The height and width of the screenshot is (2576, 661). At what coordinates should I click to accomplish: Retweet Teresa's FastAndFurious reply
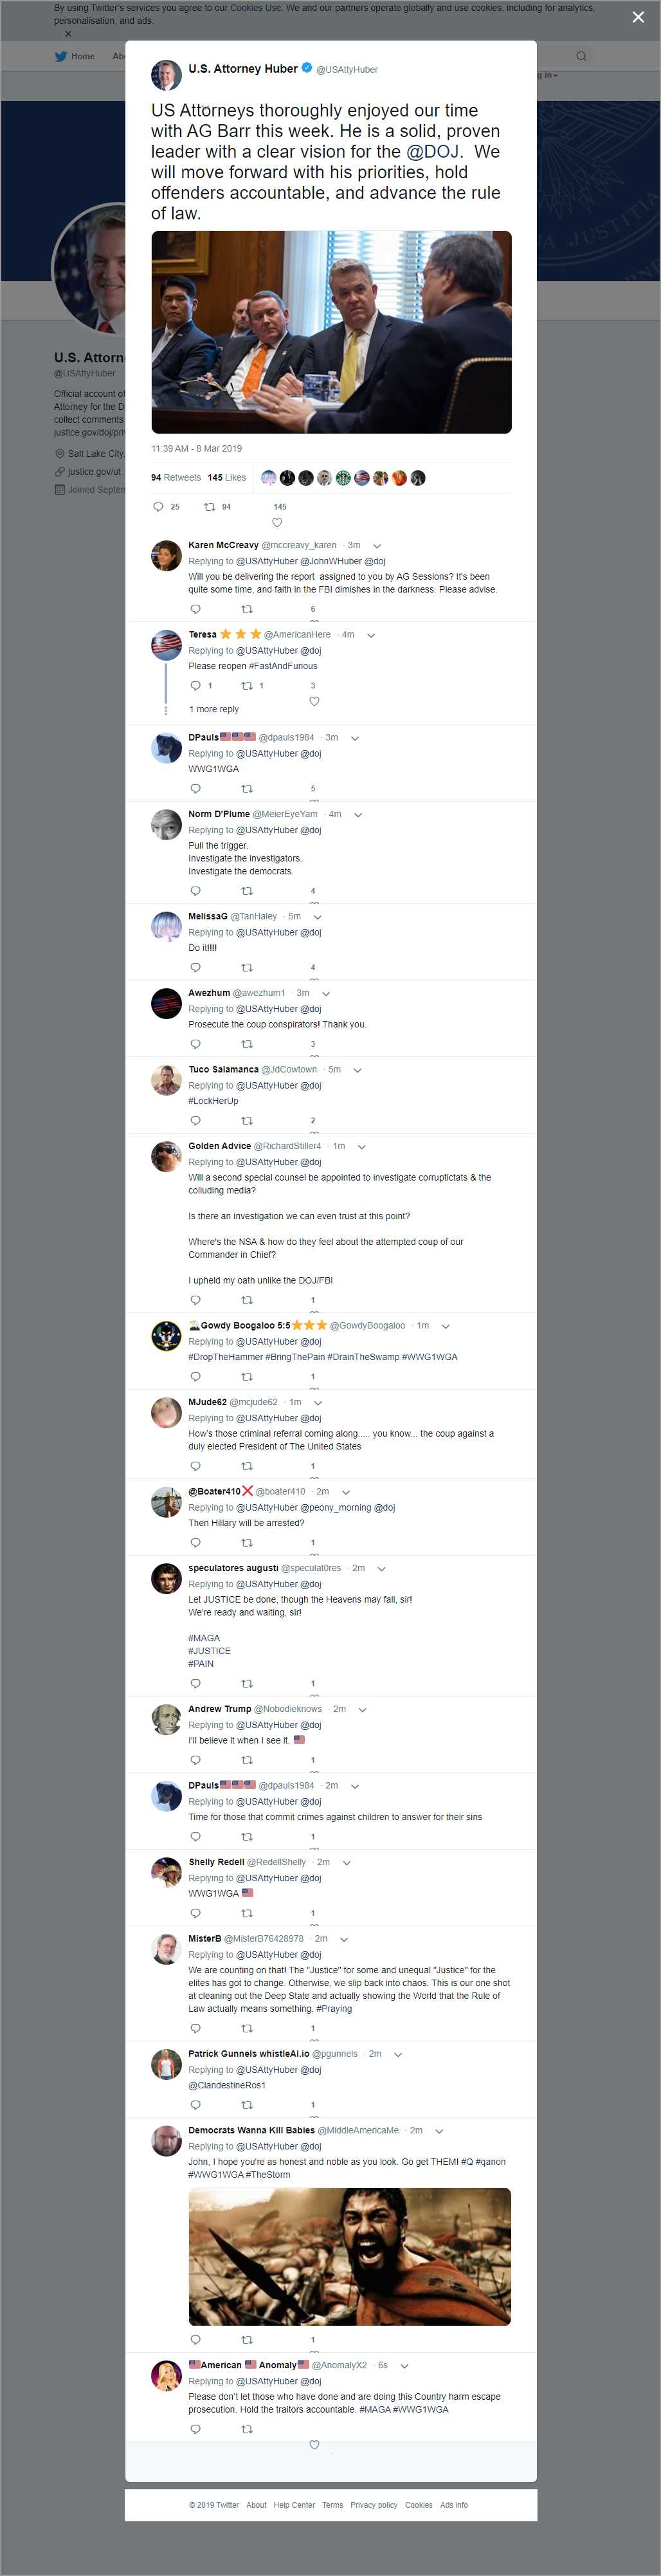[x=247, y=686]
